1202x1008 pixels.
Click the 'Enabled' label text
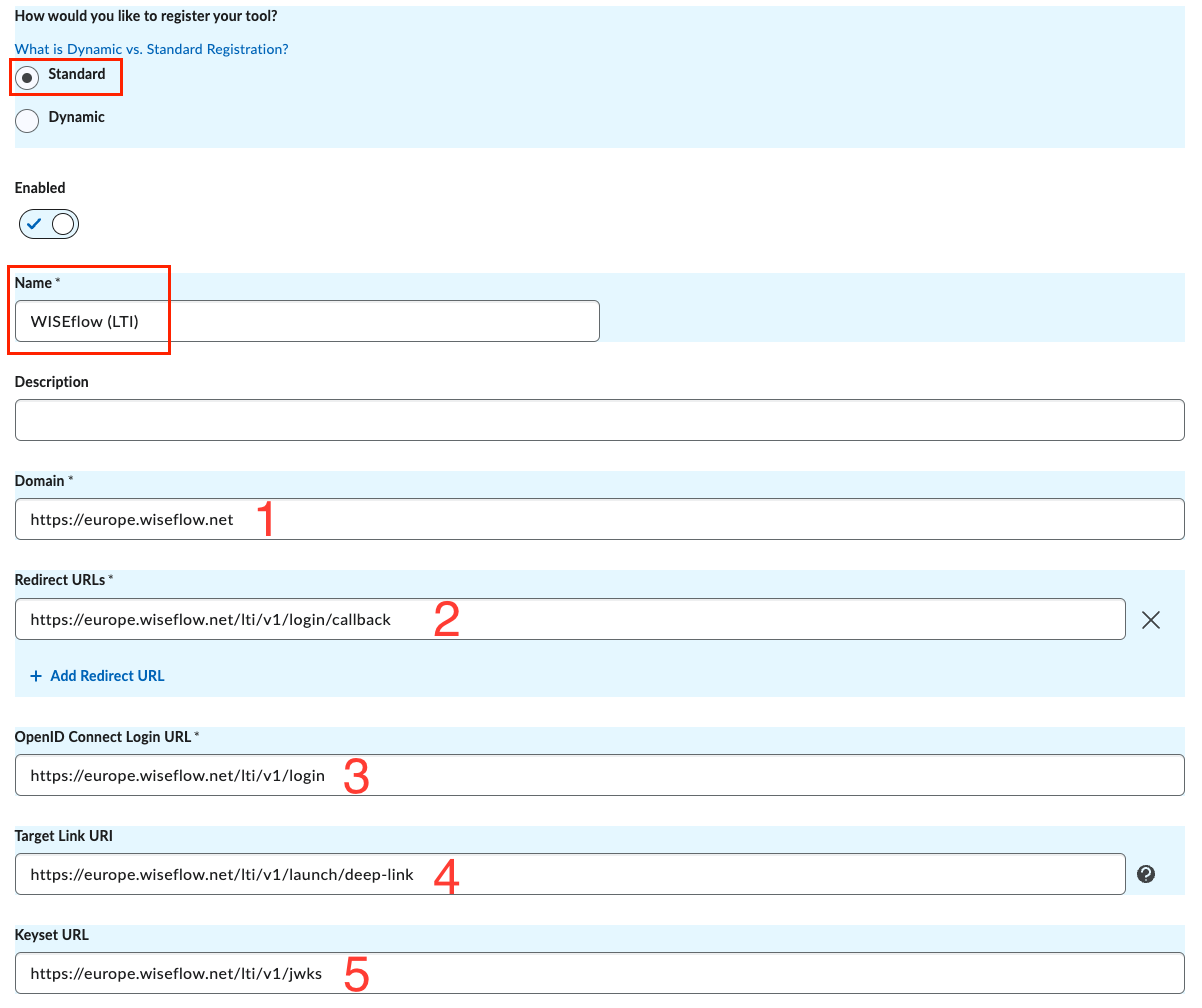[40, 188]
